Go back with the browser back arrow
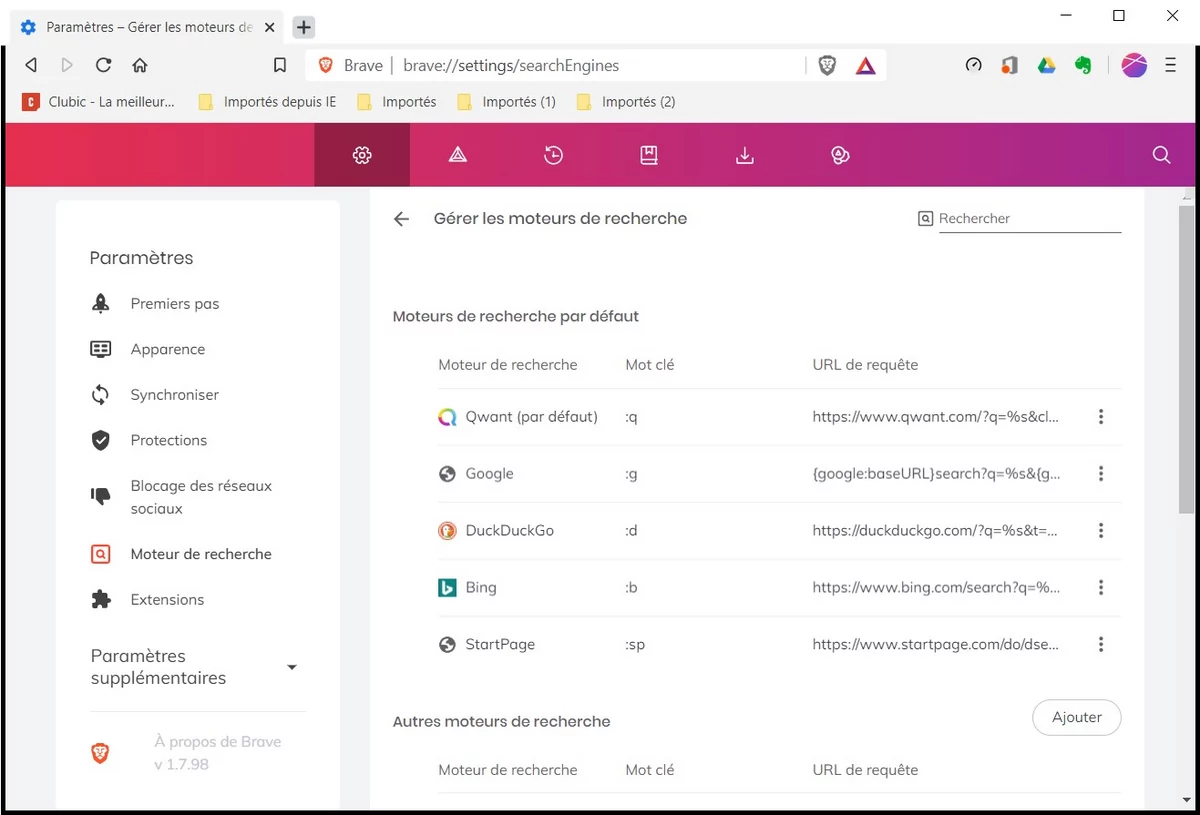 [x=31, y=65]
